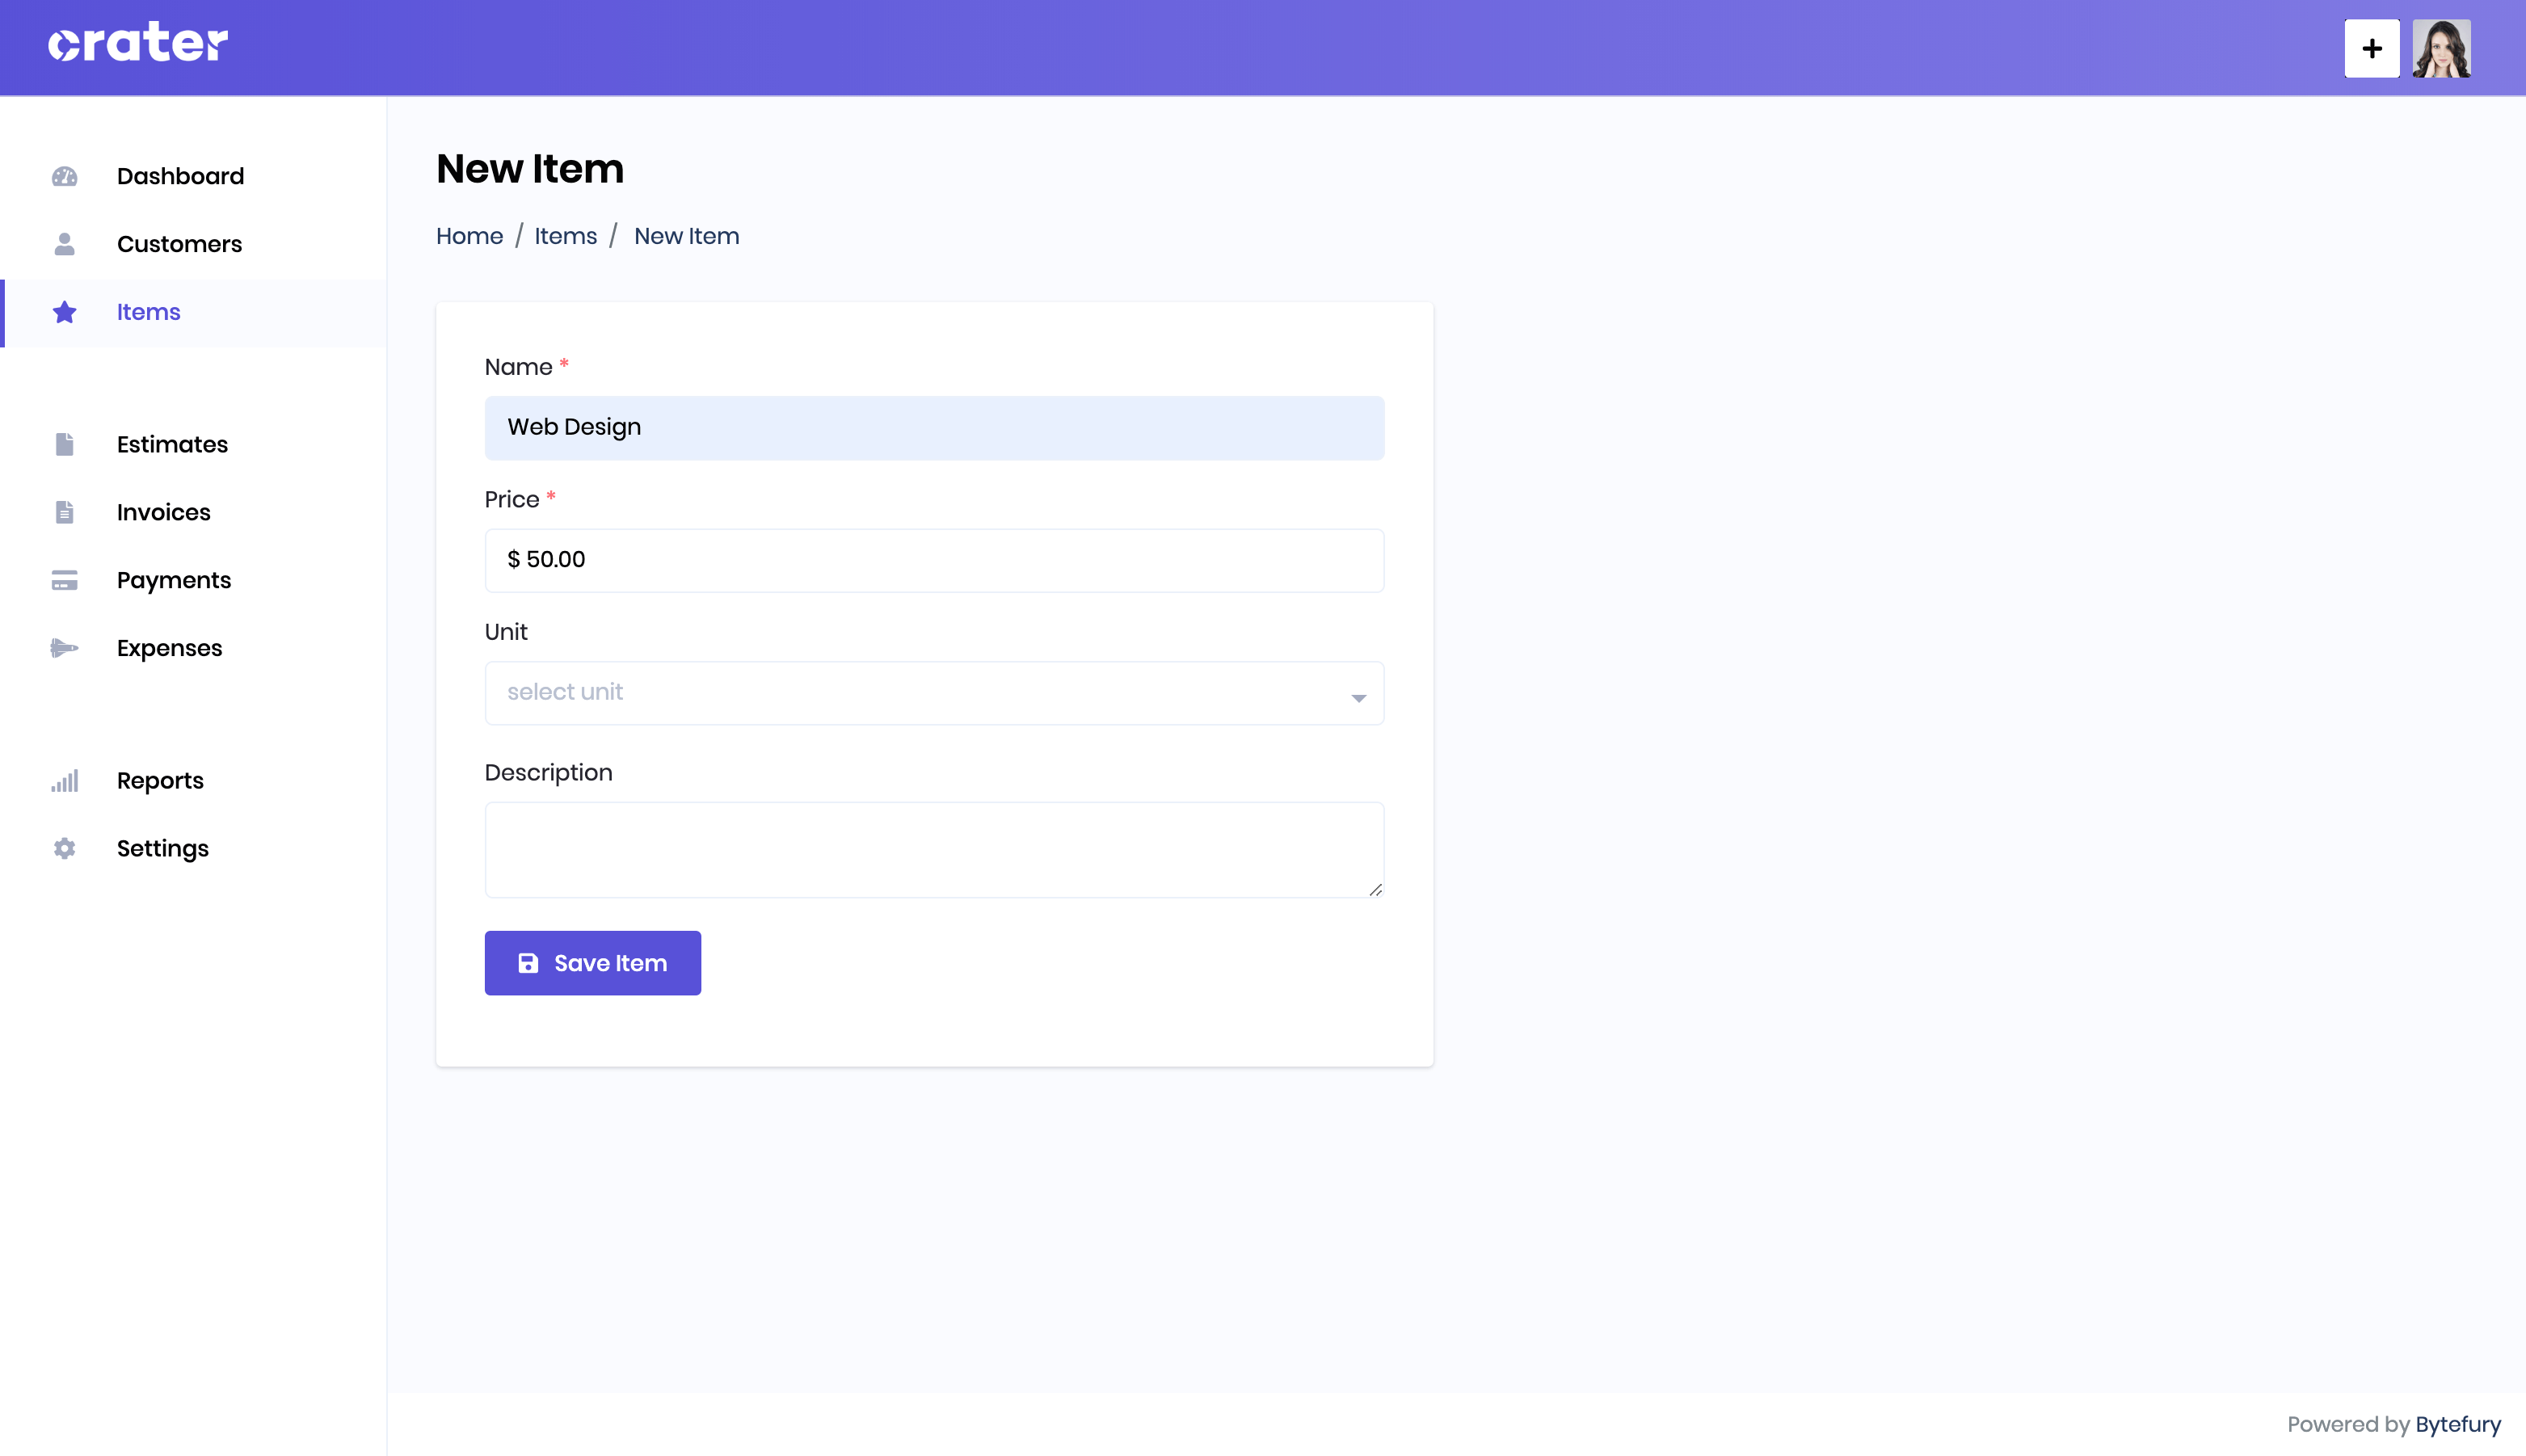Open Settings in the sidebar
The image size is (2526, 1456).
tap(194, 848)
